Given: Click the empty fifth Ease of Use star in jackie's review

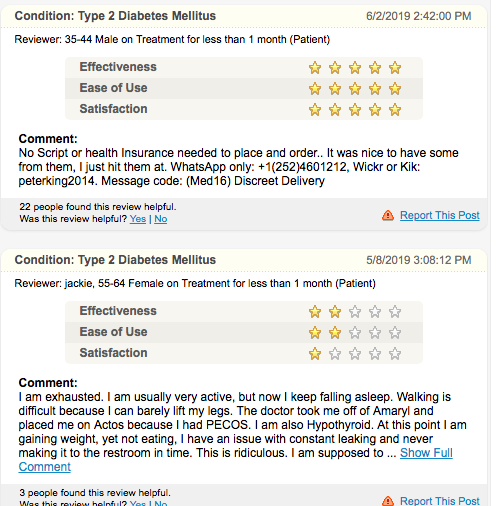Looking at the screenshot, I should (395, 333).
